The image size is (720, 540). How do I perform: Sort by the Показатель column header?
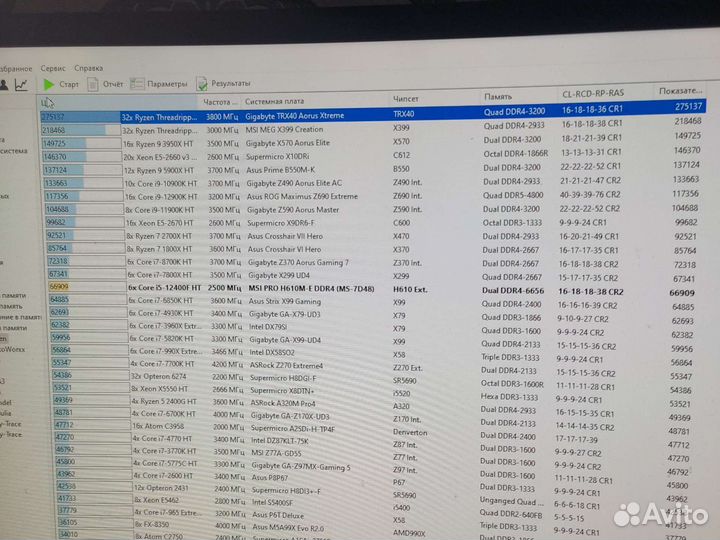point(681,91)
